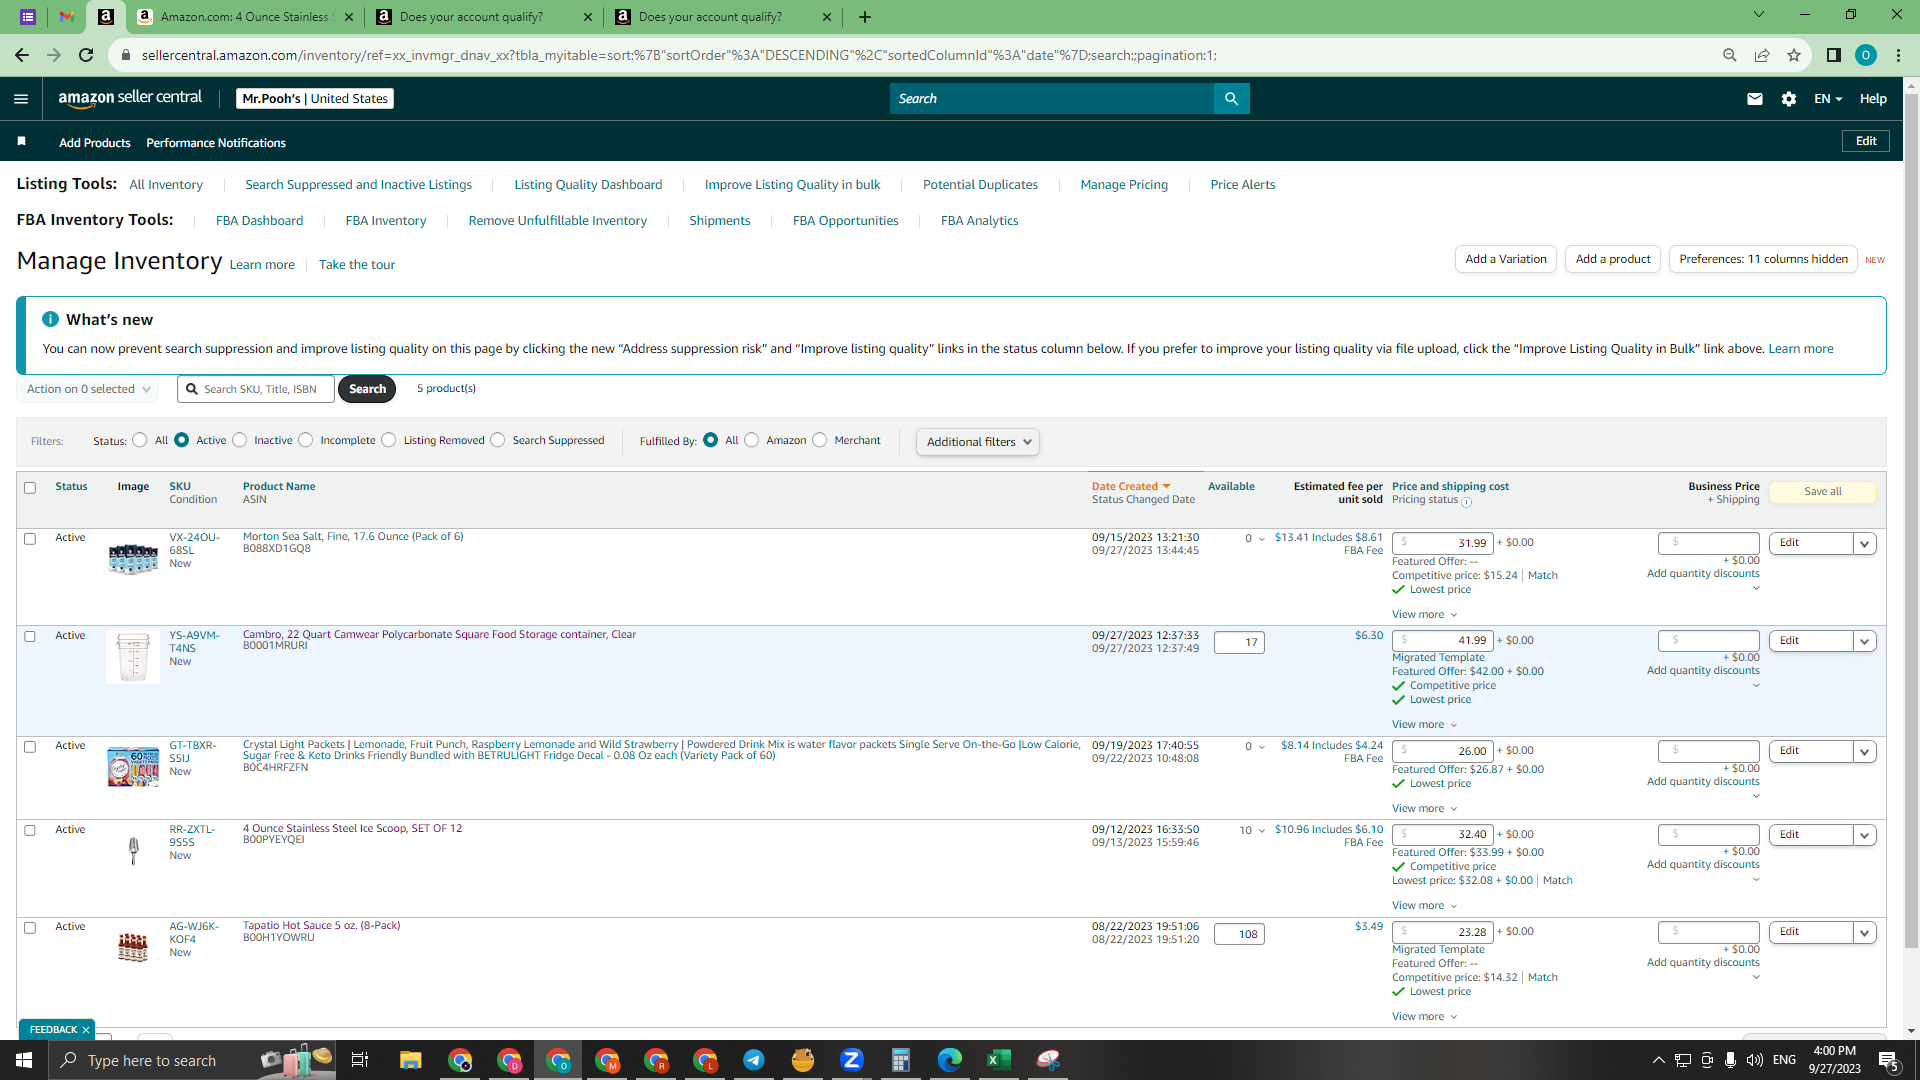Filter by Amazon fulfillment

coord(752,440)
